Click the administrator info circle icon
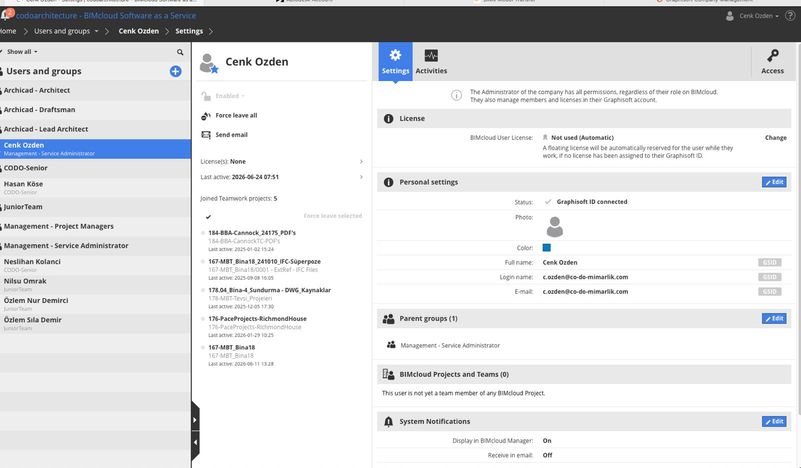The image size is (801, 468). click(456, 96)
